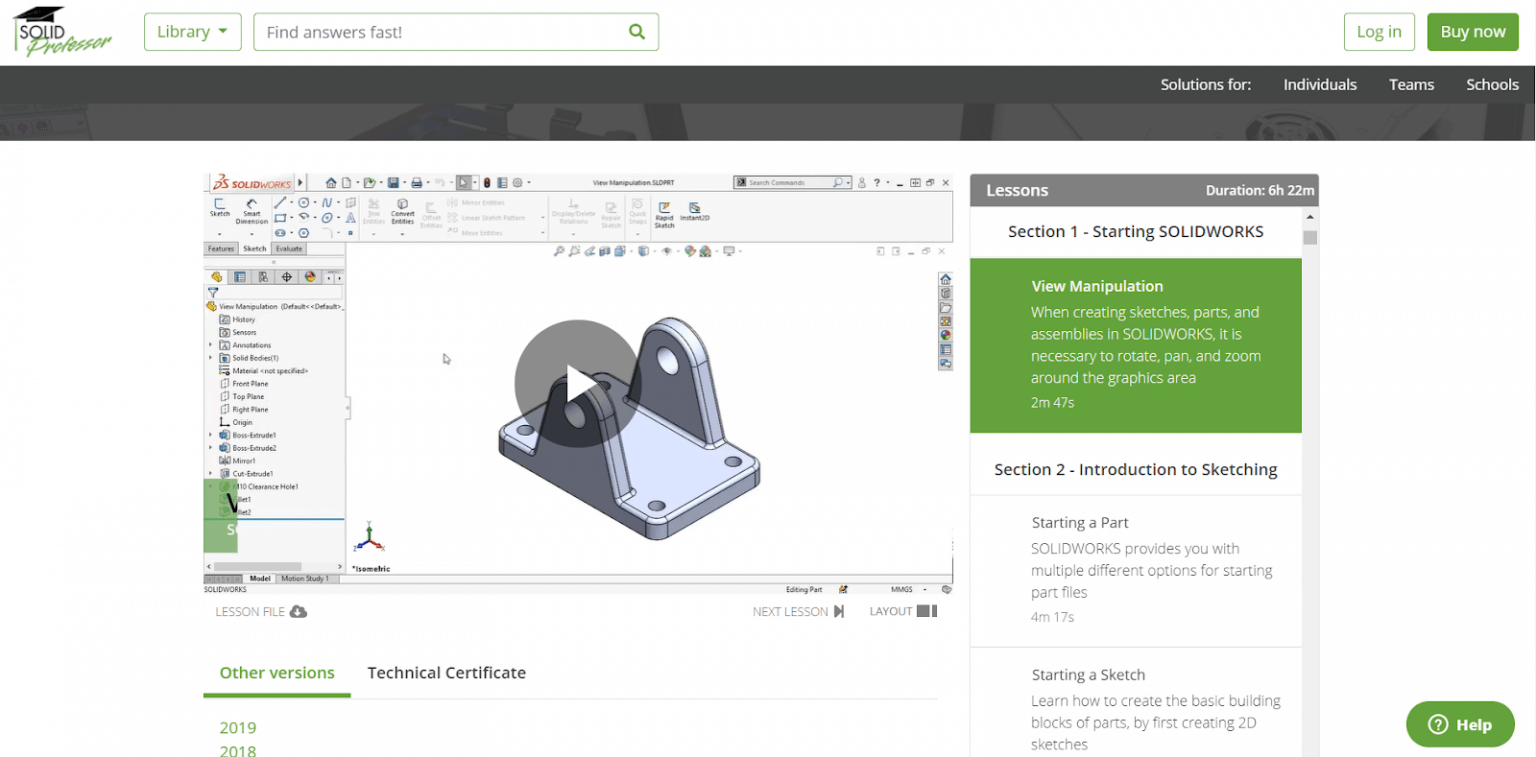Click the Buy now button

click(1472, 31)
